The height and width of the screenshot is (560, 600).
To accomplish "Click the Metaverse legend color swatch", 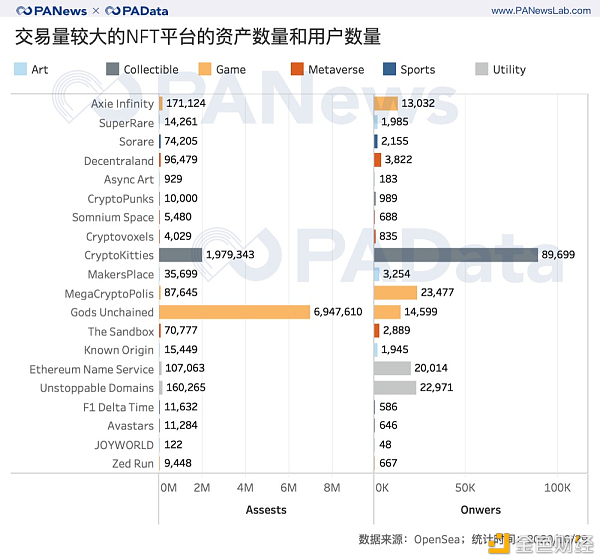I will 297,69.
